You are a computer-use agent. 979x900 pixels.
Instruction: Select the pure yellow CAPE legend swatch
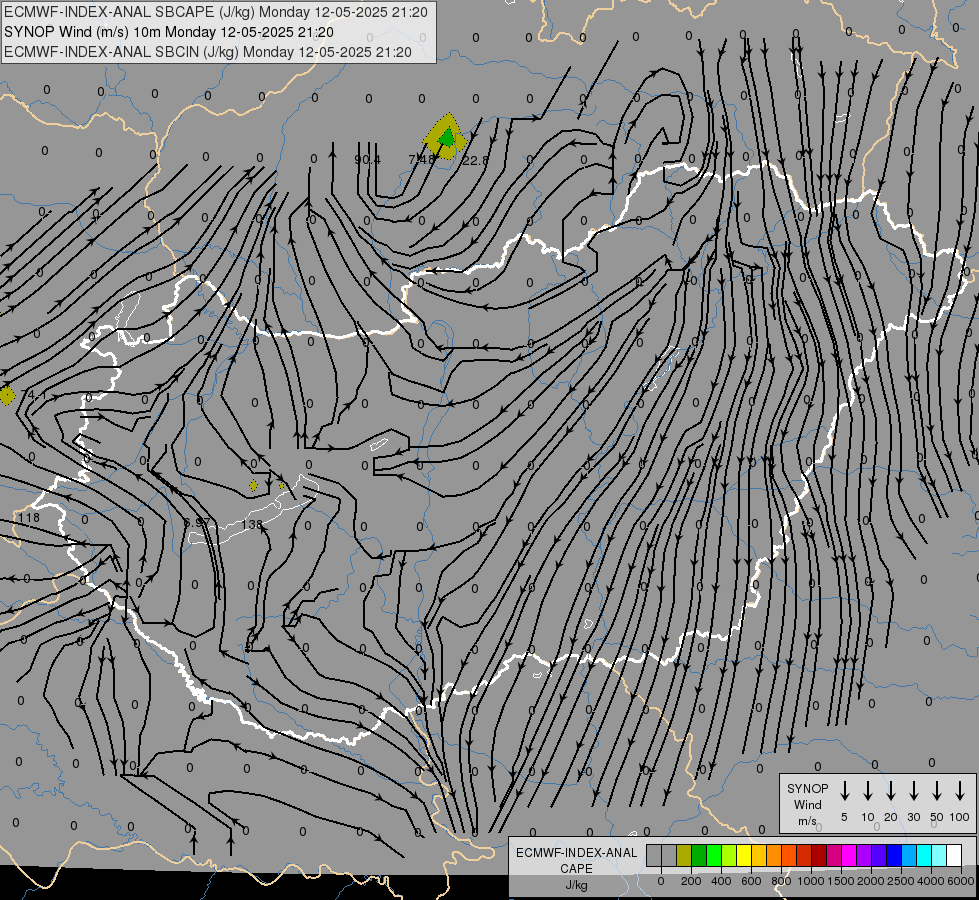click(744, 856)
